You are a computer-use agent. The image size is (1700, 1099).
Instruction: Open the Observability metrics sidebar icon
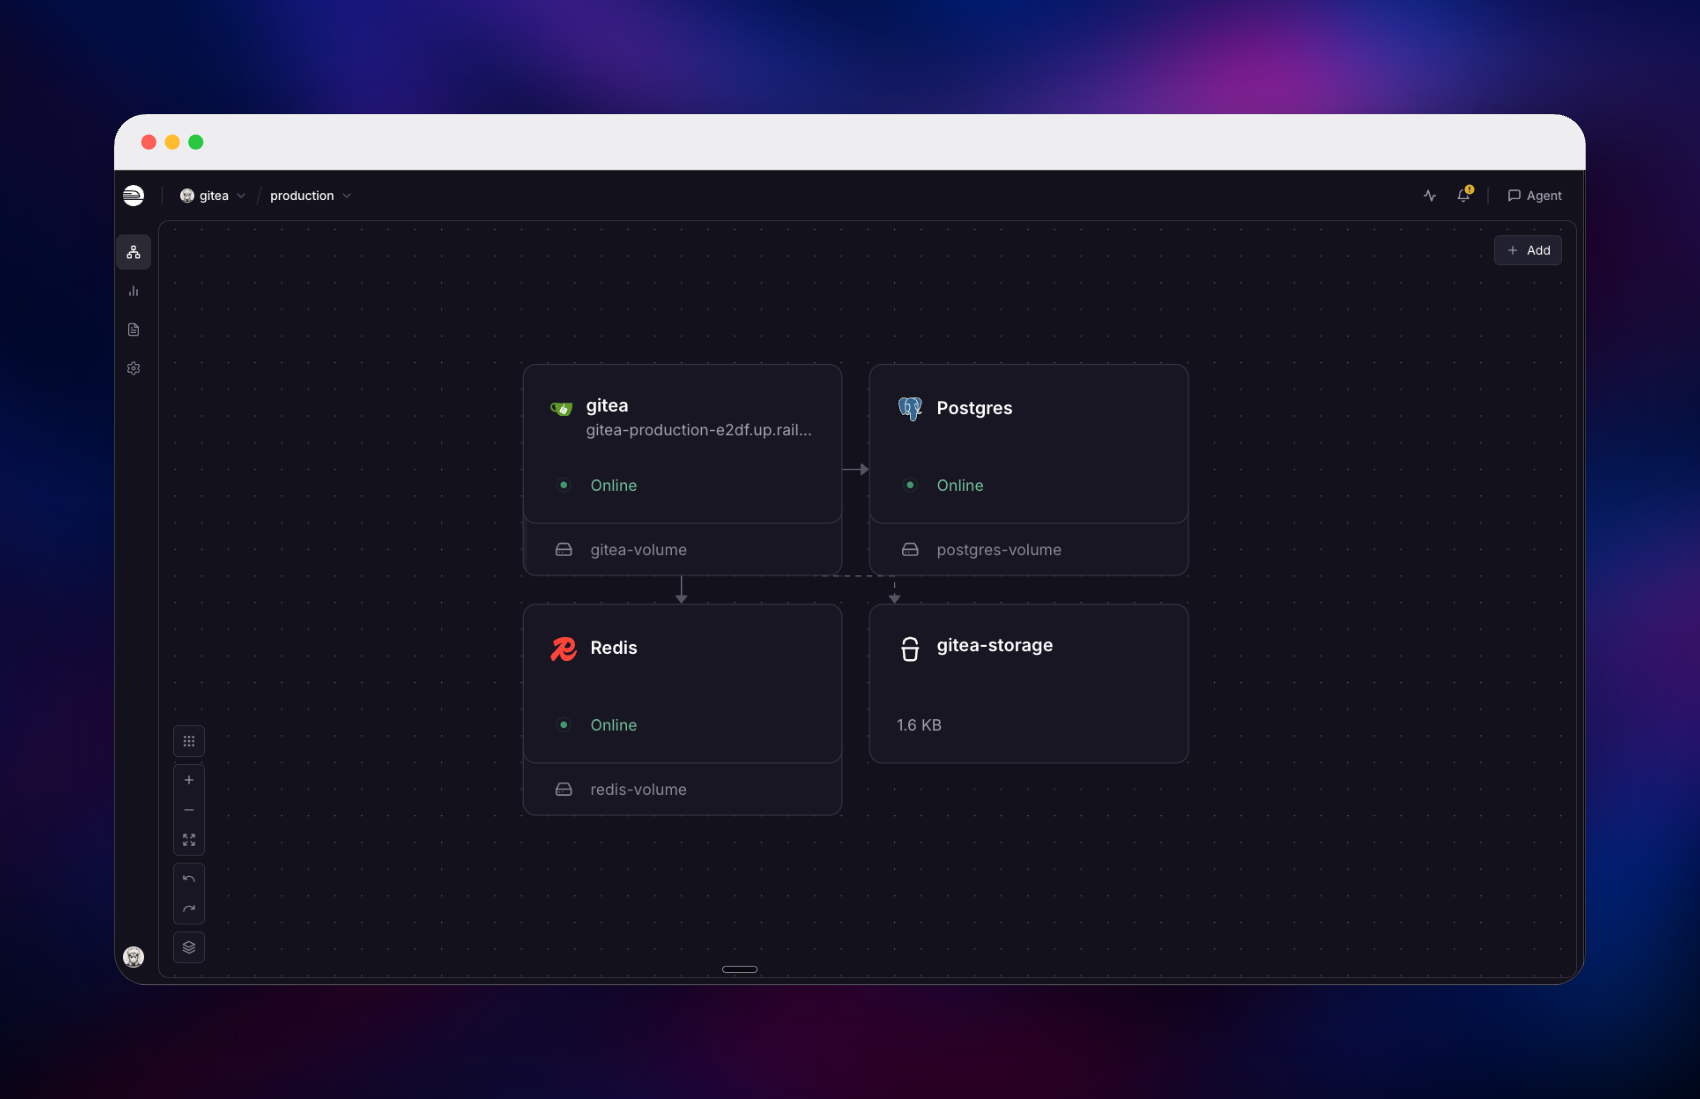point(133,291)
